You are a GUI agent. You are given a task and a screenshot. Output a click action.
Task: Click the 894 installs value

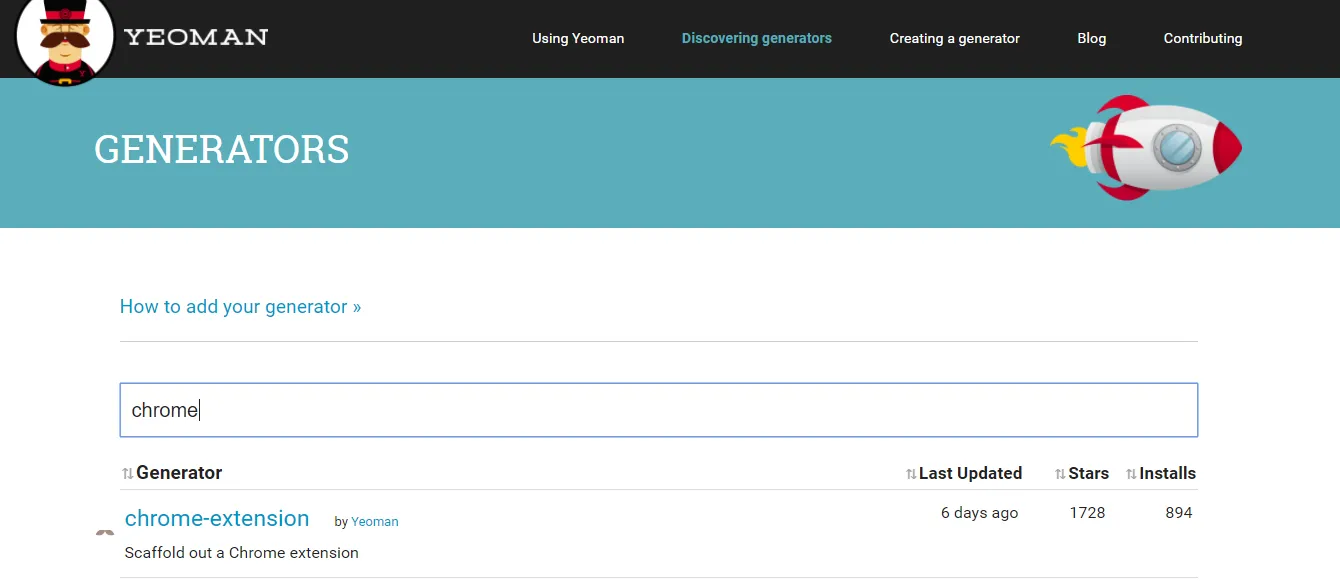coord(1179,513)
